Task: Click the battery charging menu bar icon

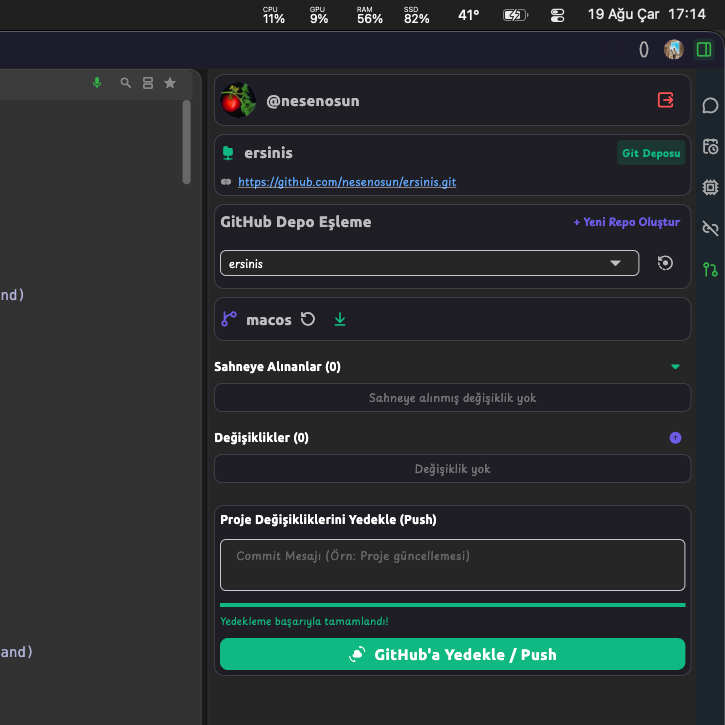Action: (x=515, y=15)
